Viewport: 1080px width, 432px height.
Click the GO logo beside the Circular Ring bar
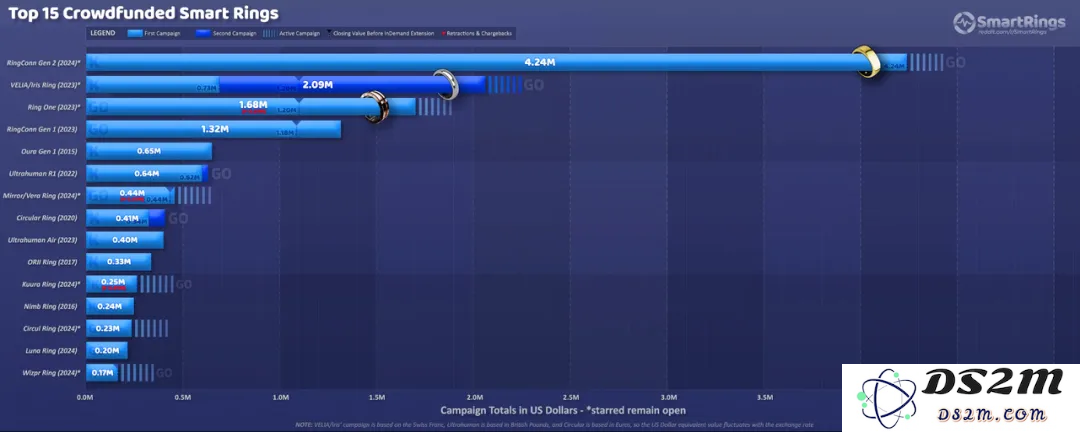178,218
